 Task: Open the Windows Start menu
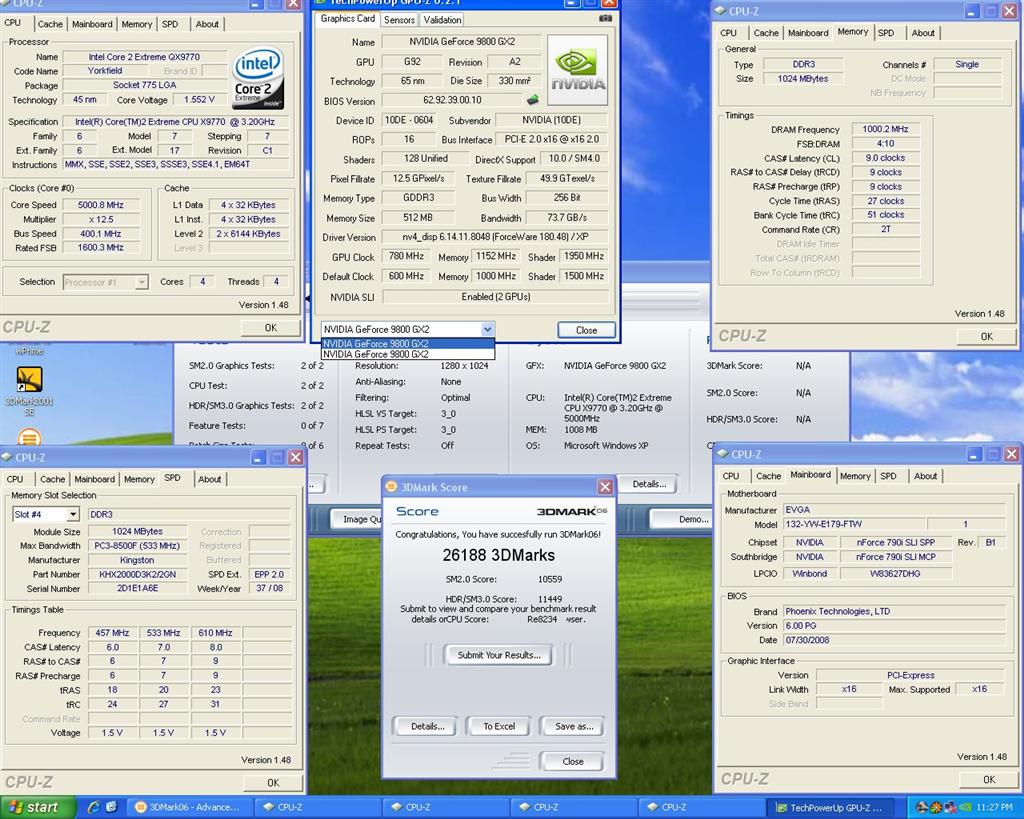[x=37, y=807]
